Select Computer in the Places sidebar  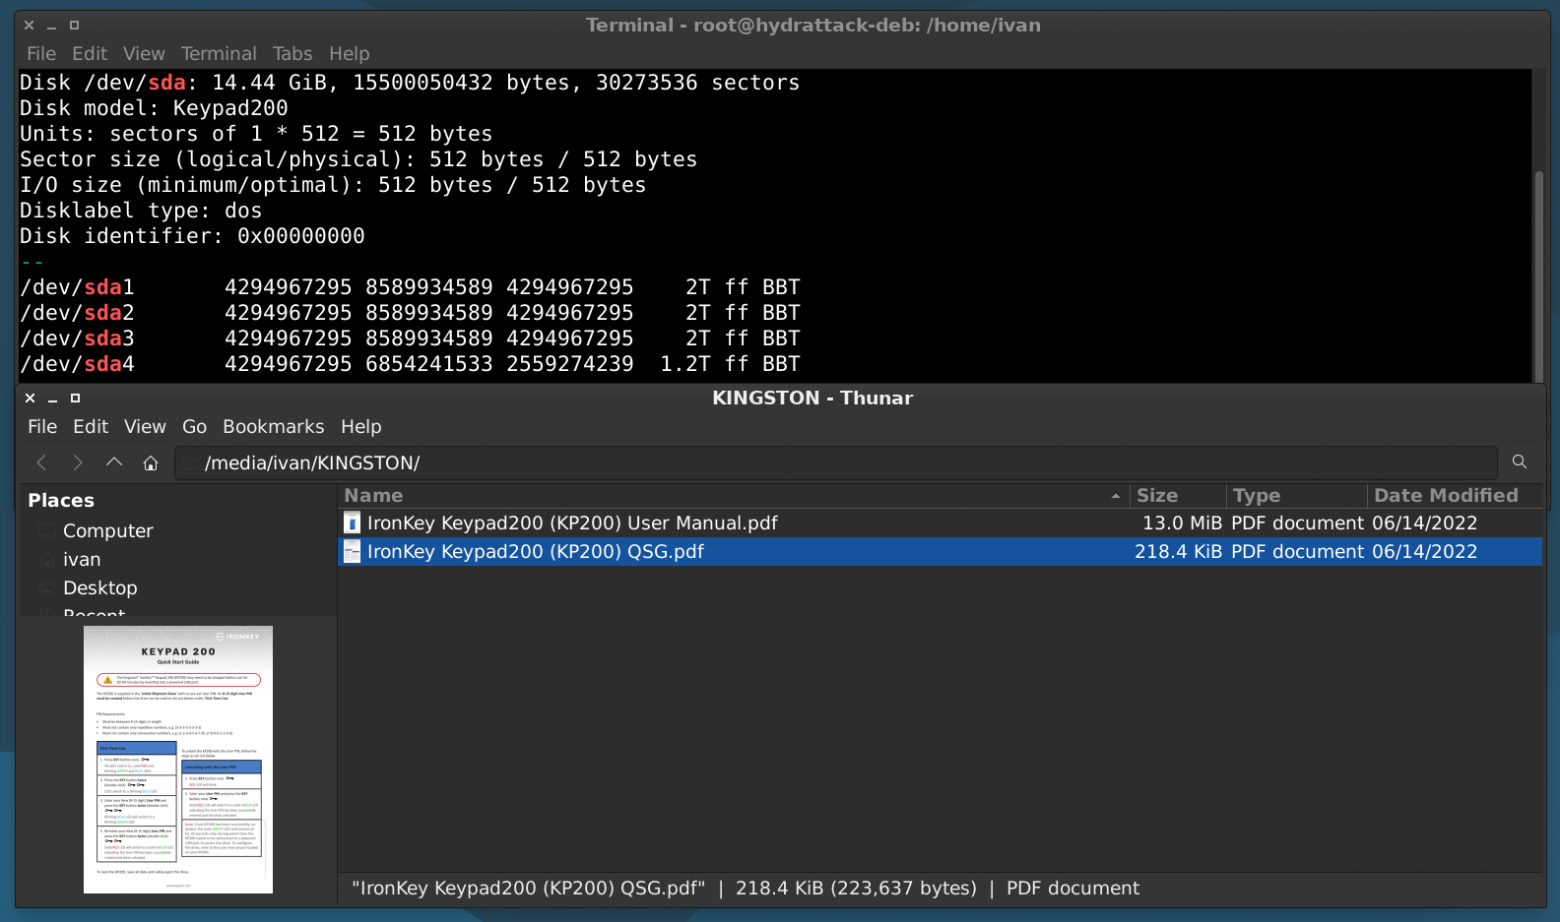tap(108, 531)
